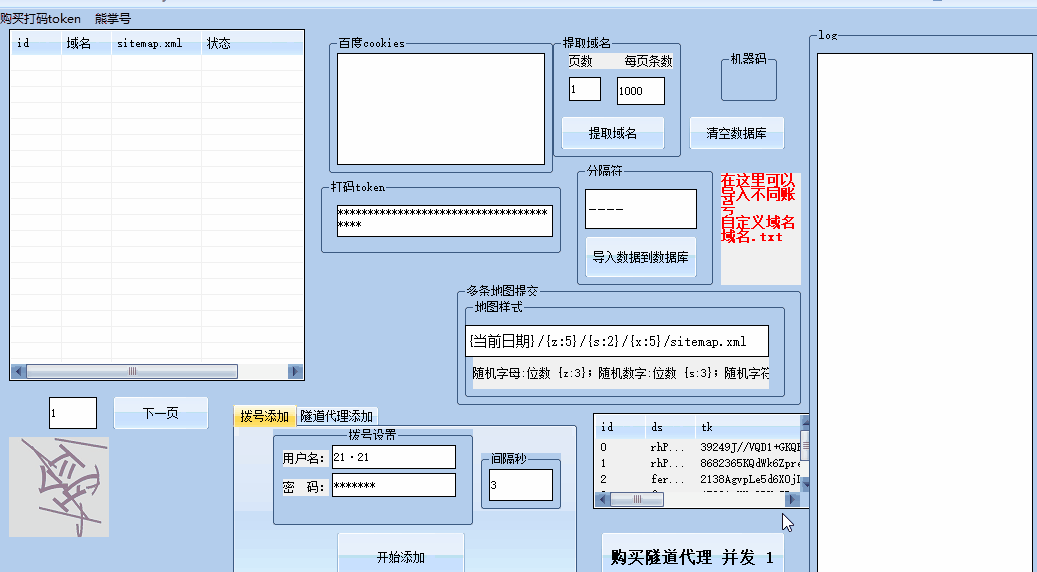Viewport: 1037px width, 572px height.
Task: Sort by the 域名 column header
Action: coord(86,43)
